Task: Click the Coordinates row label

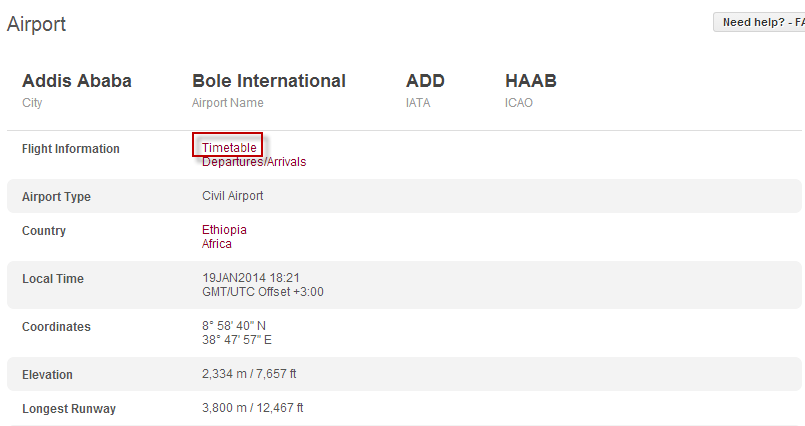Action: (56, 327)
